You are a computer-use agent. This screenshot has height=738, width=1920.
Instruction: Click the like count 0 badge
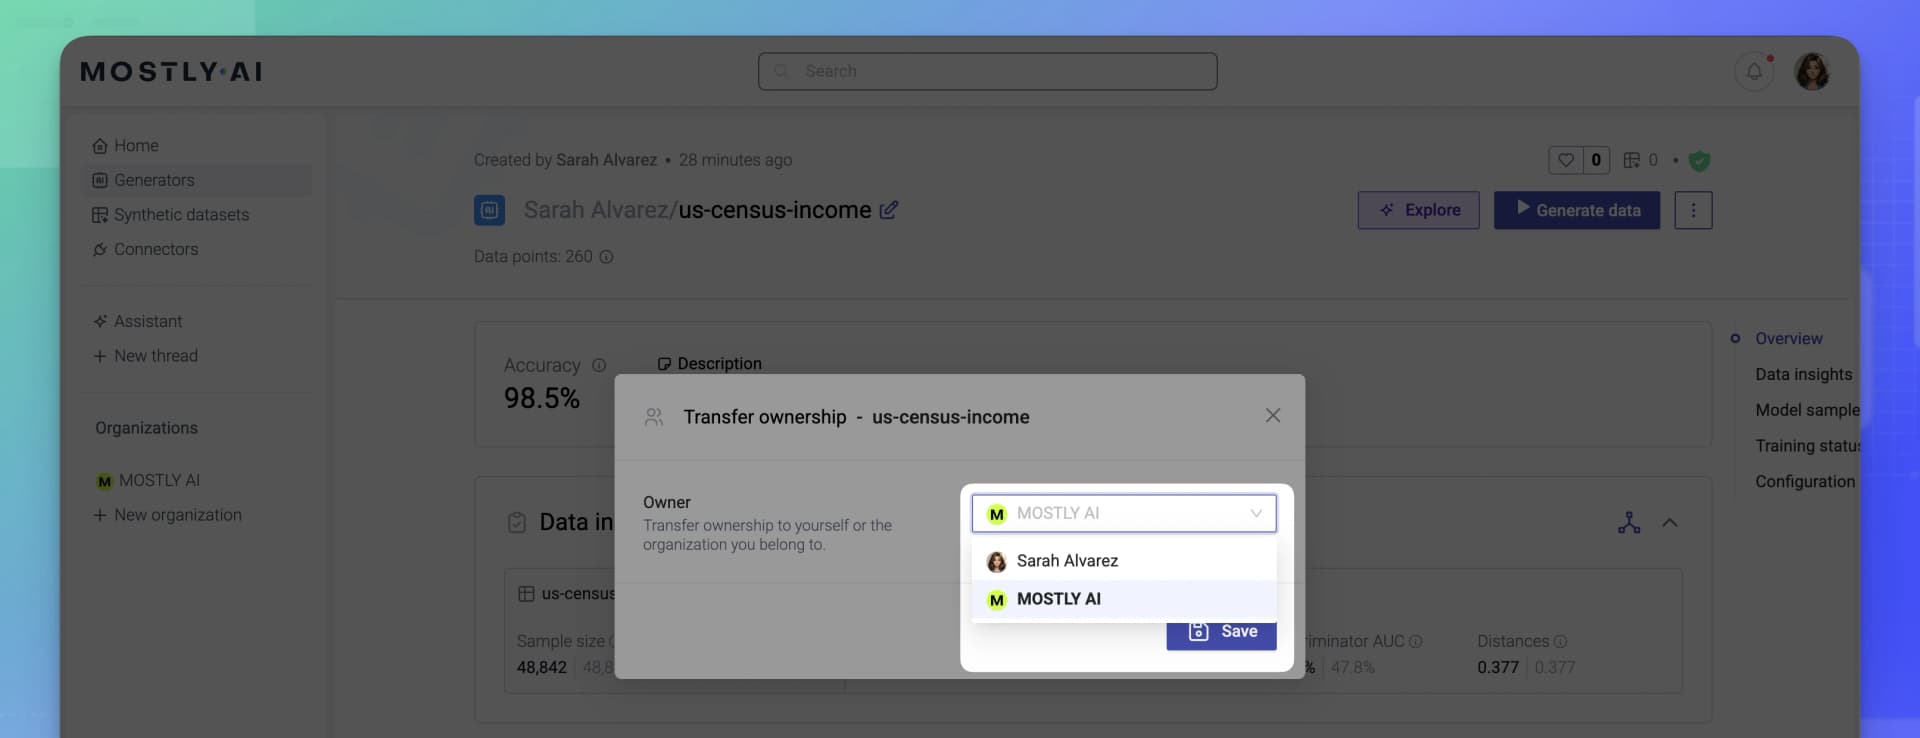(x=1596, y=159)
